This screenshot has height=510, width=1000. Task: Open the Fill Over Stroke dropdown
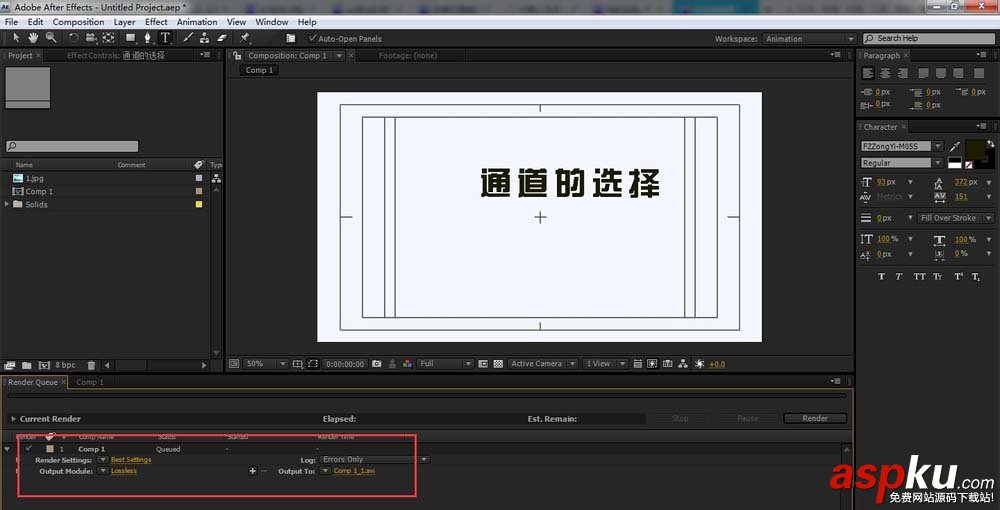[957, 218]
